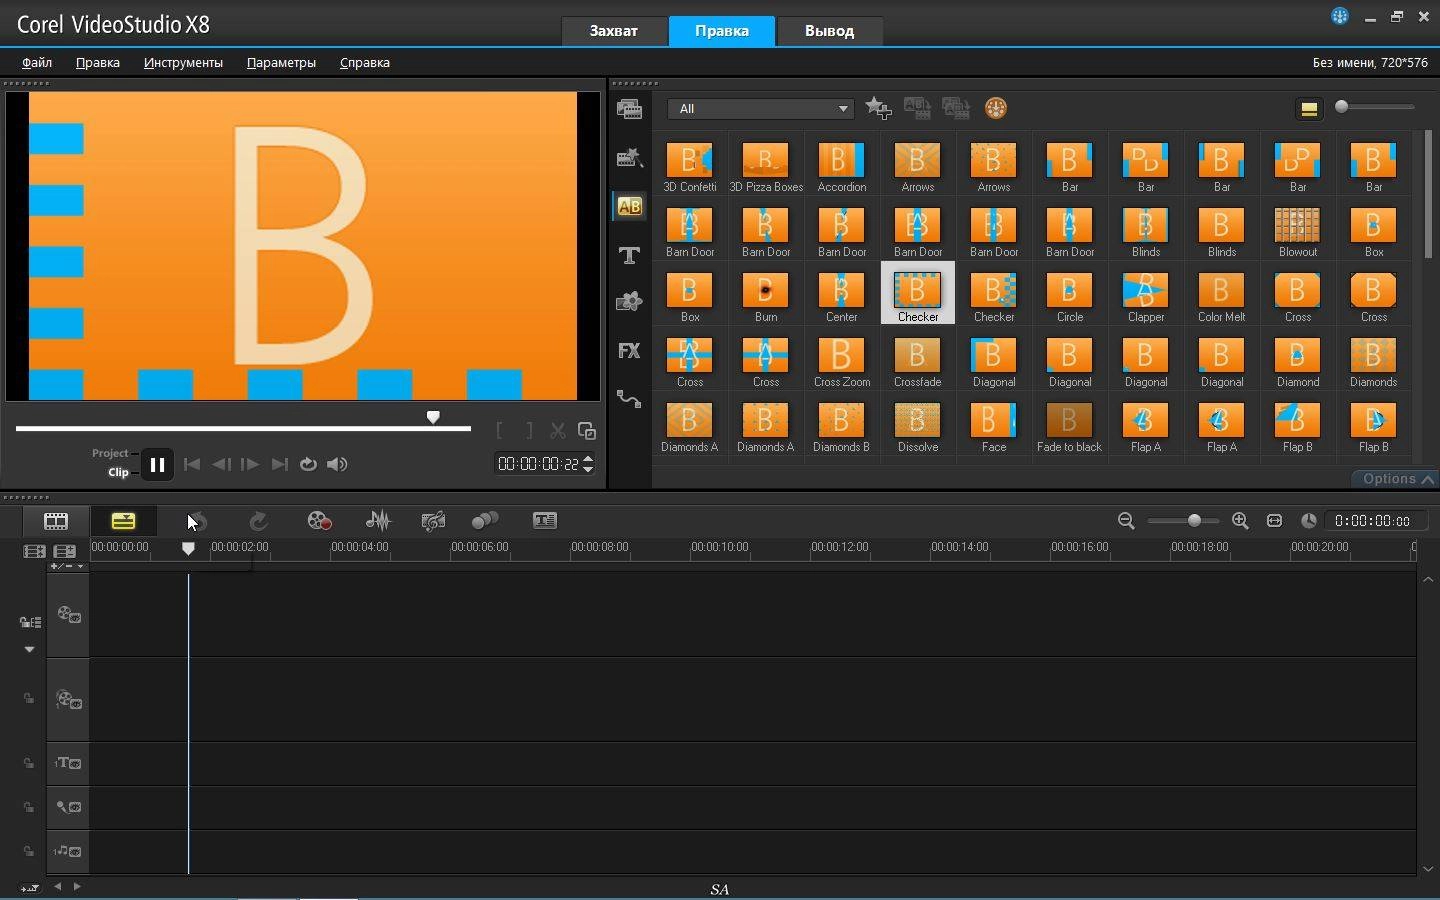Open the Instant Project library
This screenshot has height=900, width=1440.
(x=630, y=157)
